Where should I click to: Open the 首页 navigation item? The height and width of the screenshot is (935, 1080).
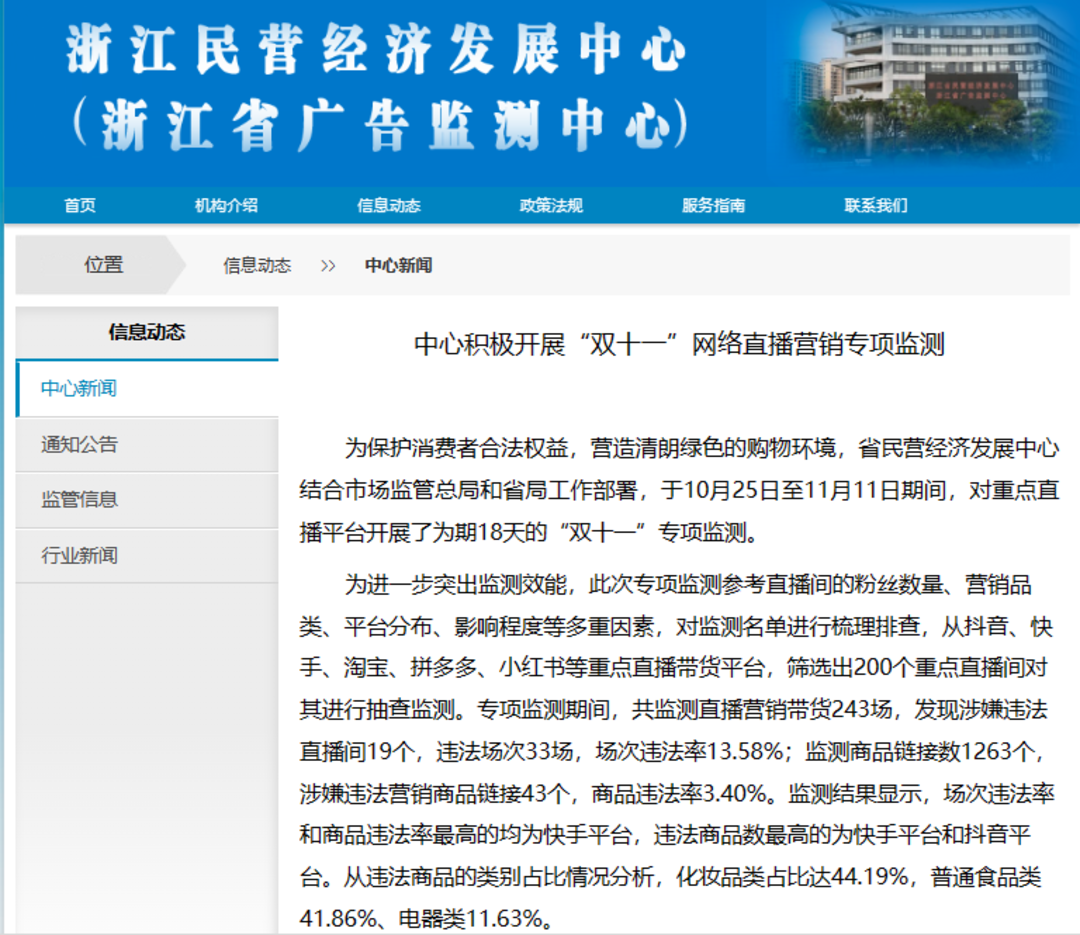(x=80, y=205)
